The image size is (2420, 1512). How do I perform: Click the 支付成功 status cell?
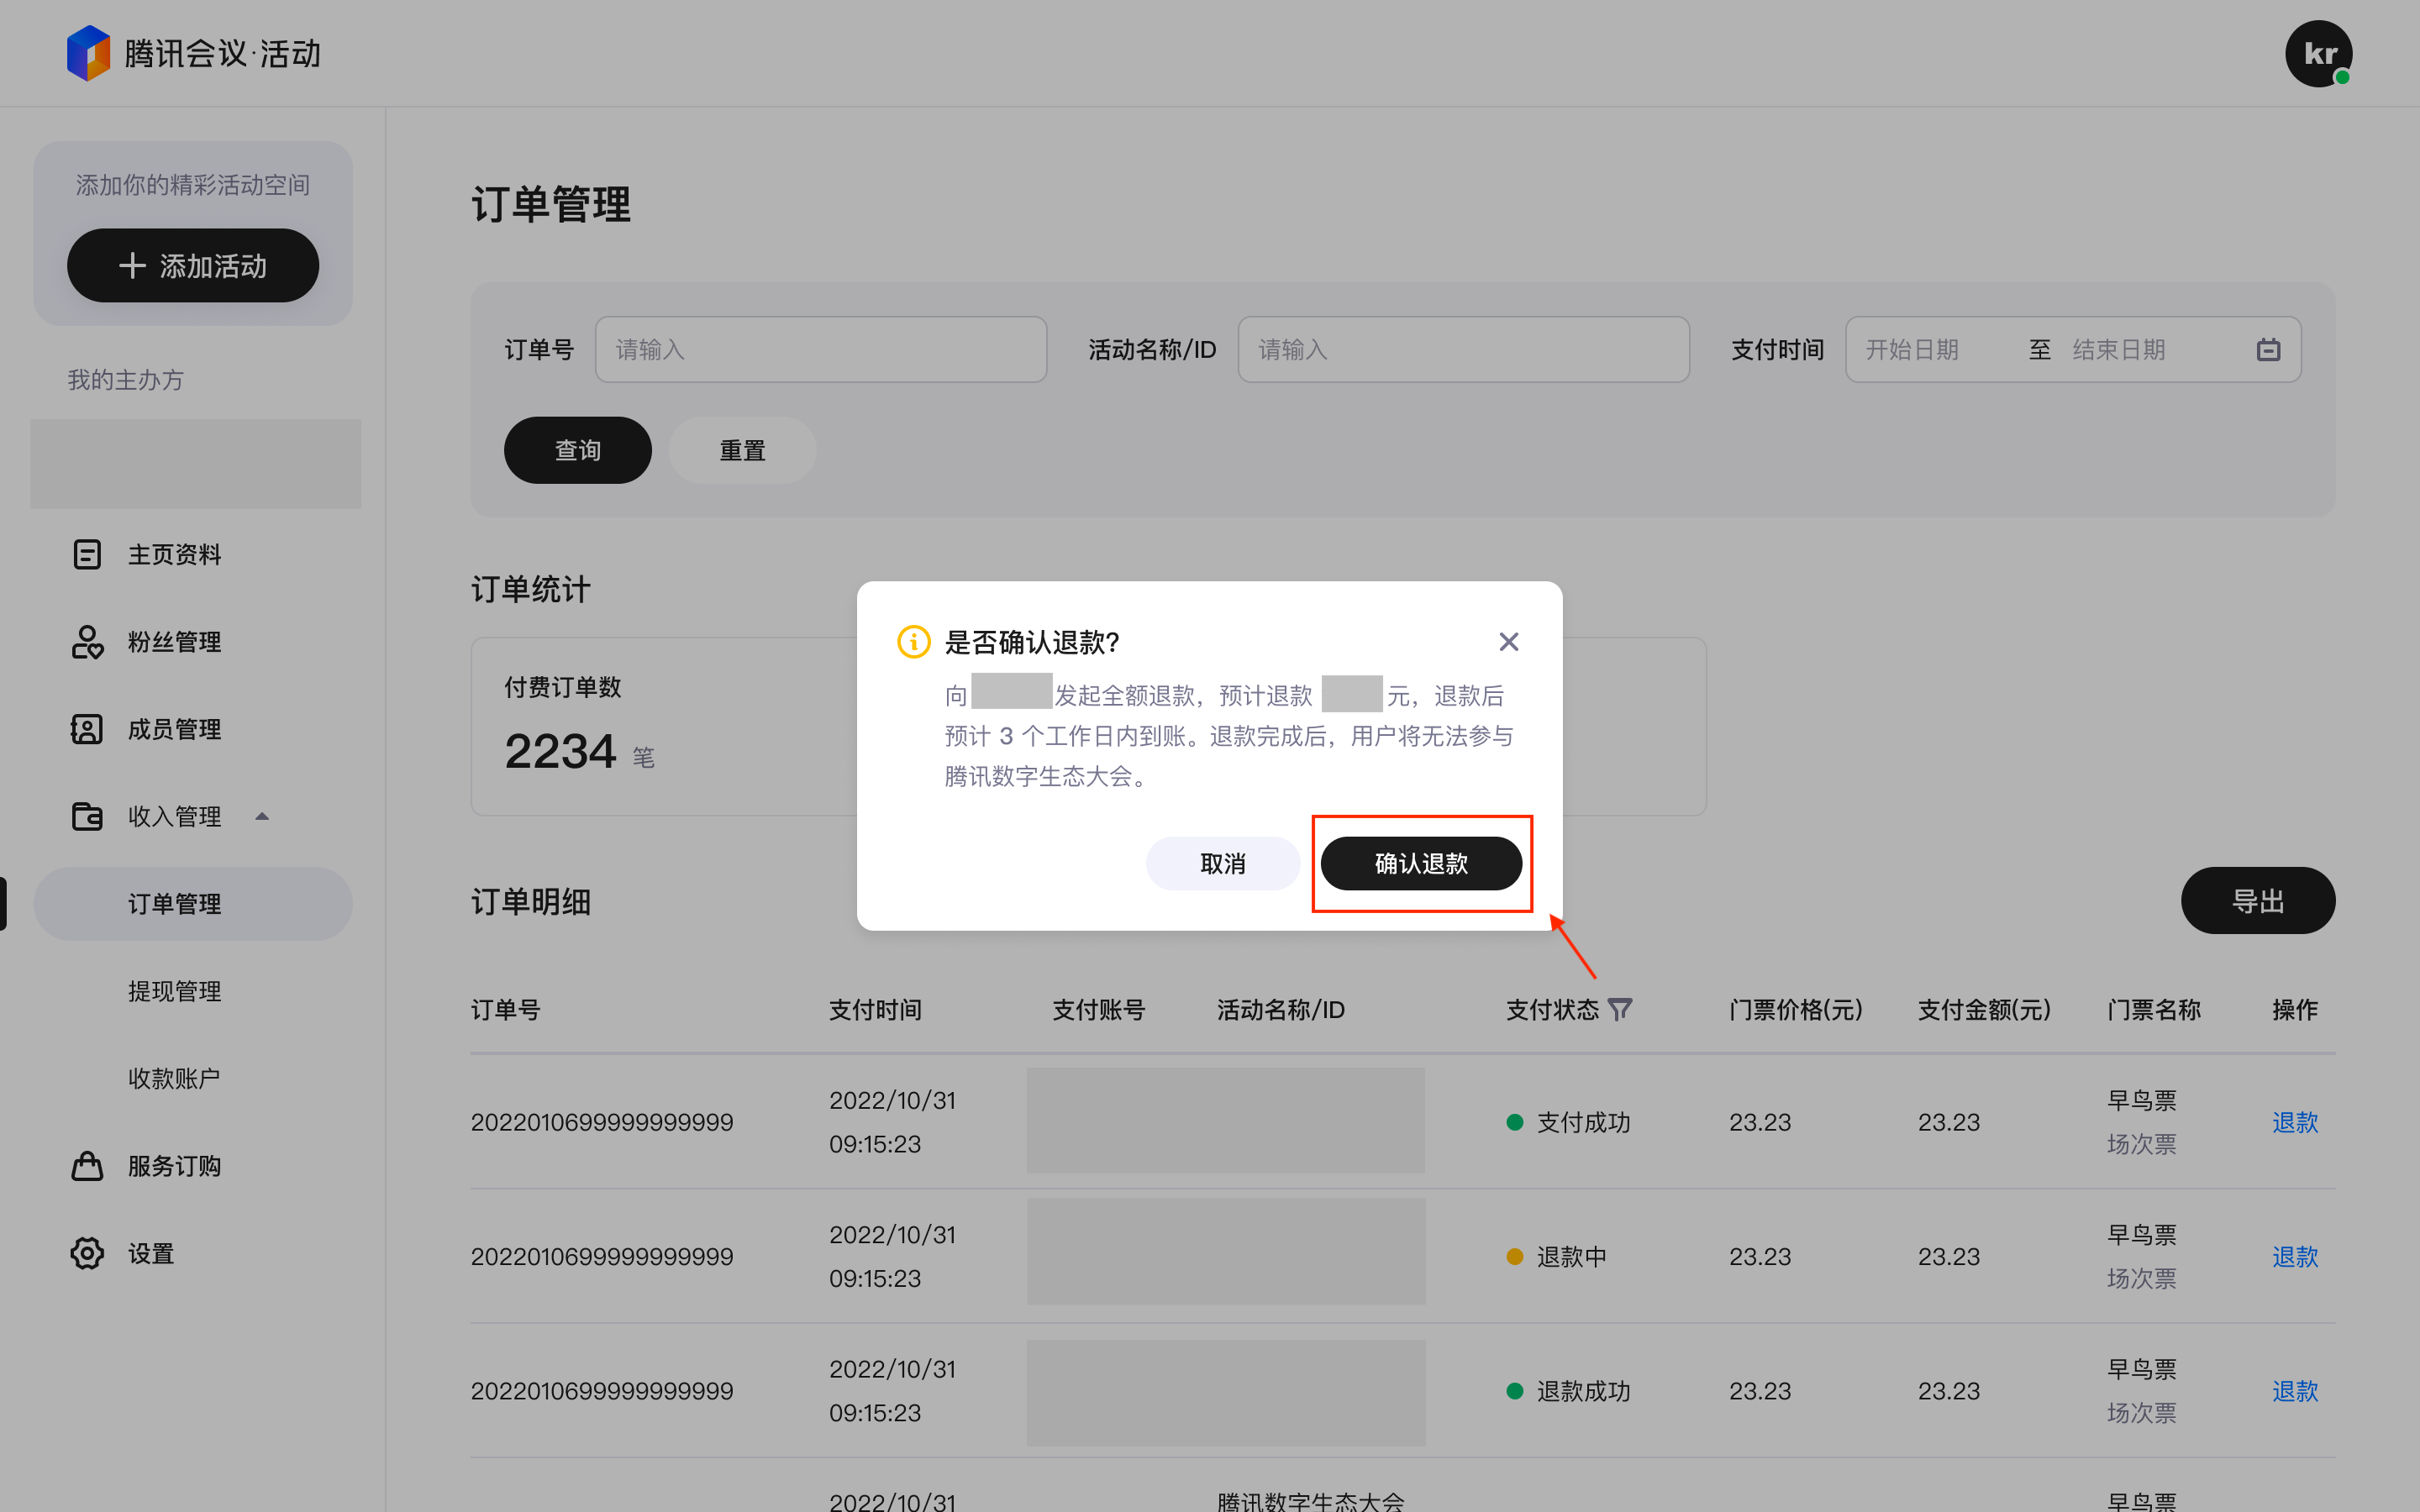[1568, 1122]
